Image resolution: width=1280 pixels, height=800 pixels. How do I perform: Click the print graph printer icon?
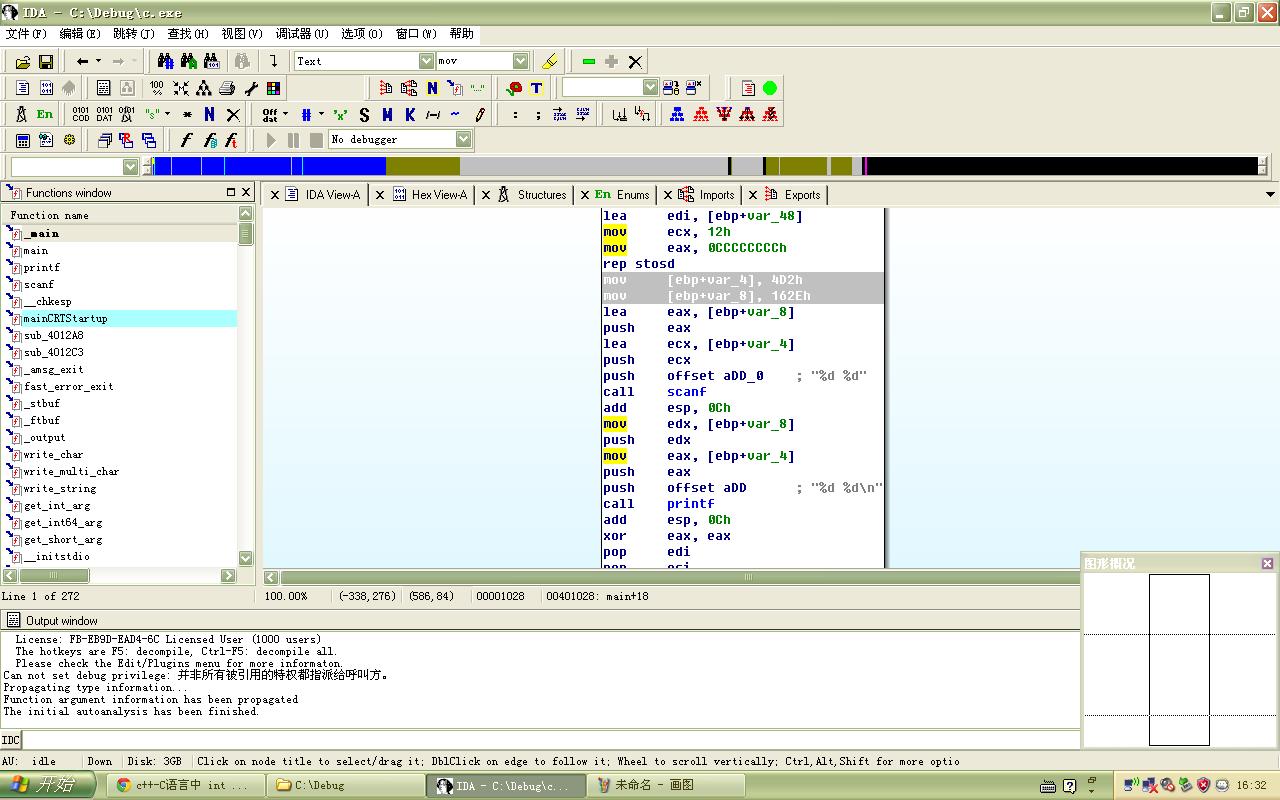(227, 88)
